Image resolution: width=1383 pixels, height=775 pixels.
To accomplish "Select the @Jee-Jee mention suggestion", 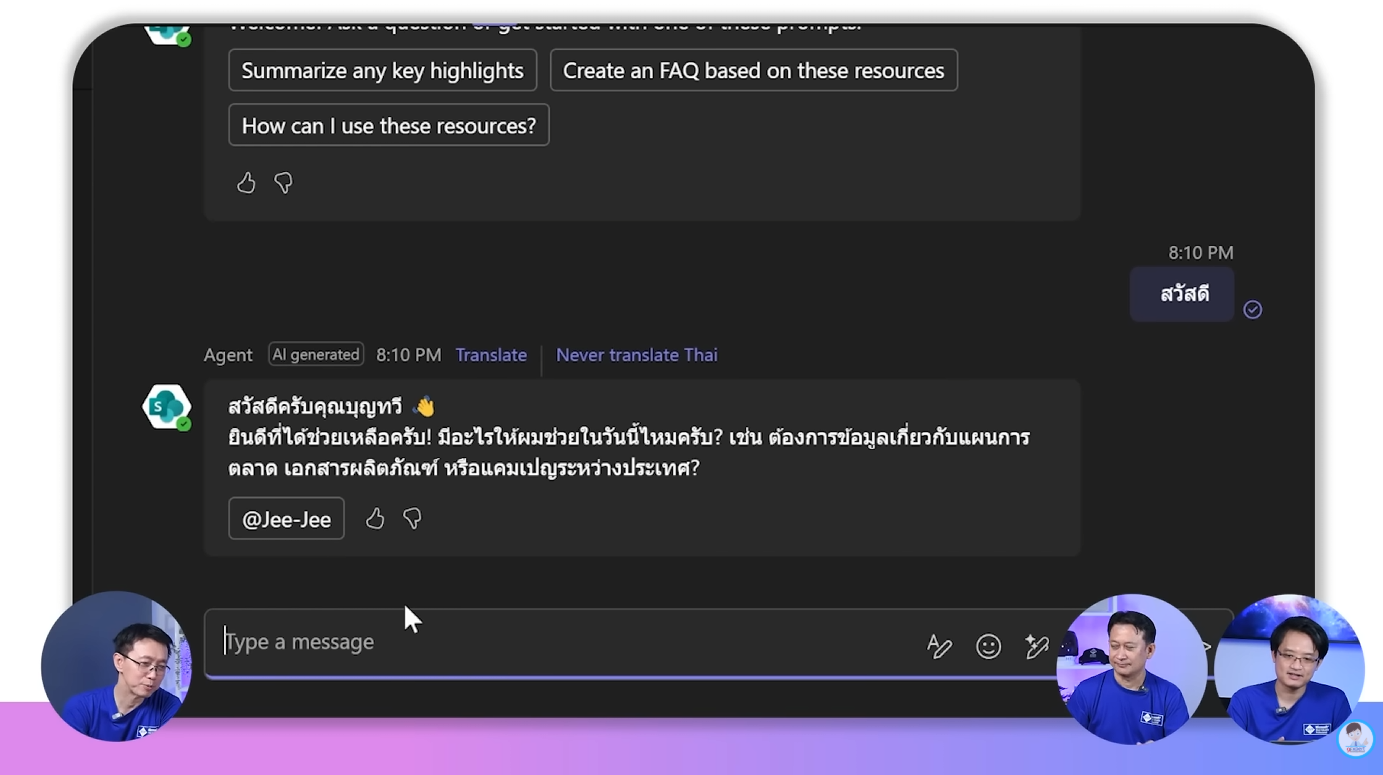I will tap(286, 518).
